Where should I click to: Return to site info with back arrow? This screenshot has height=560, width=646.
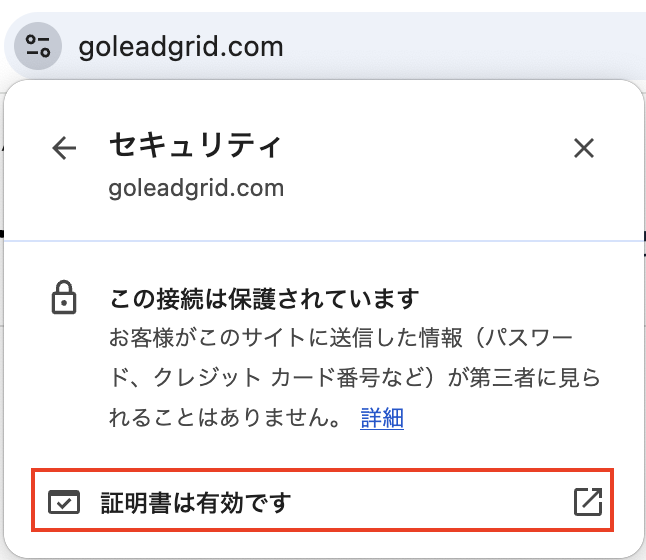pyautogui.click(x=64, y=148)
